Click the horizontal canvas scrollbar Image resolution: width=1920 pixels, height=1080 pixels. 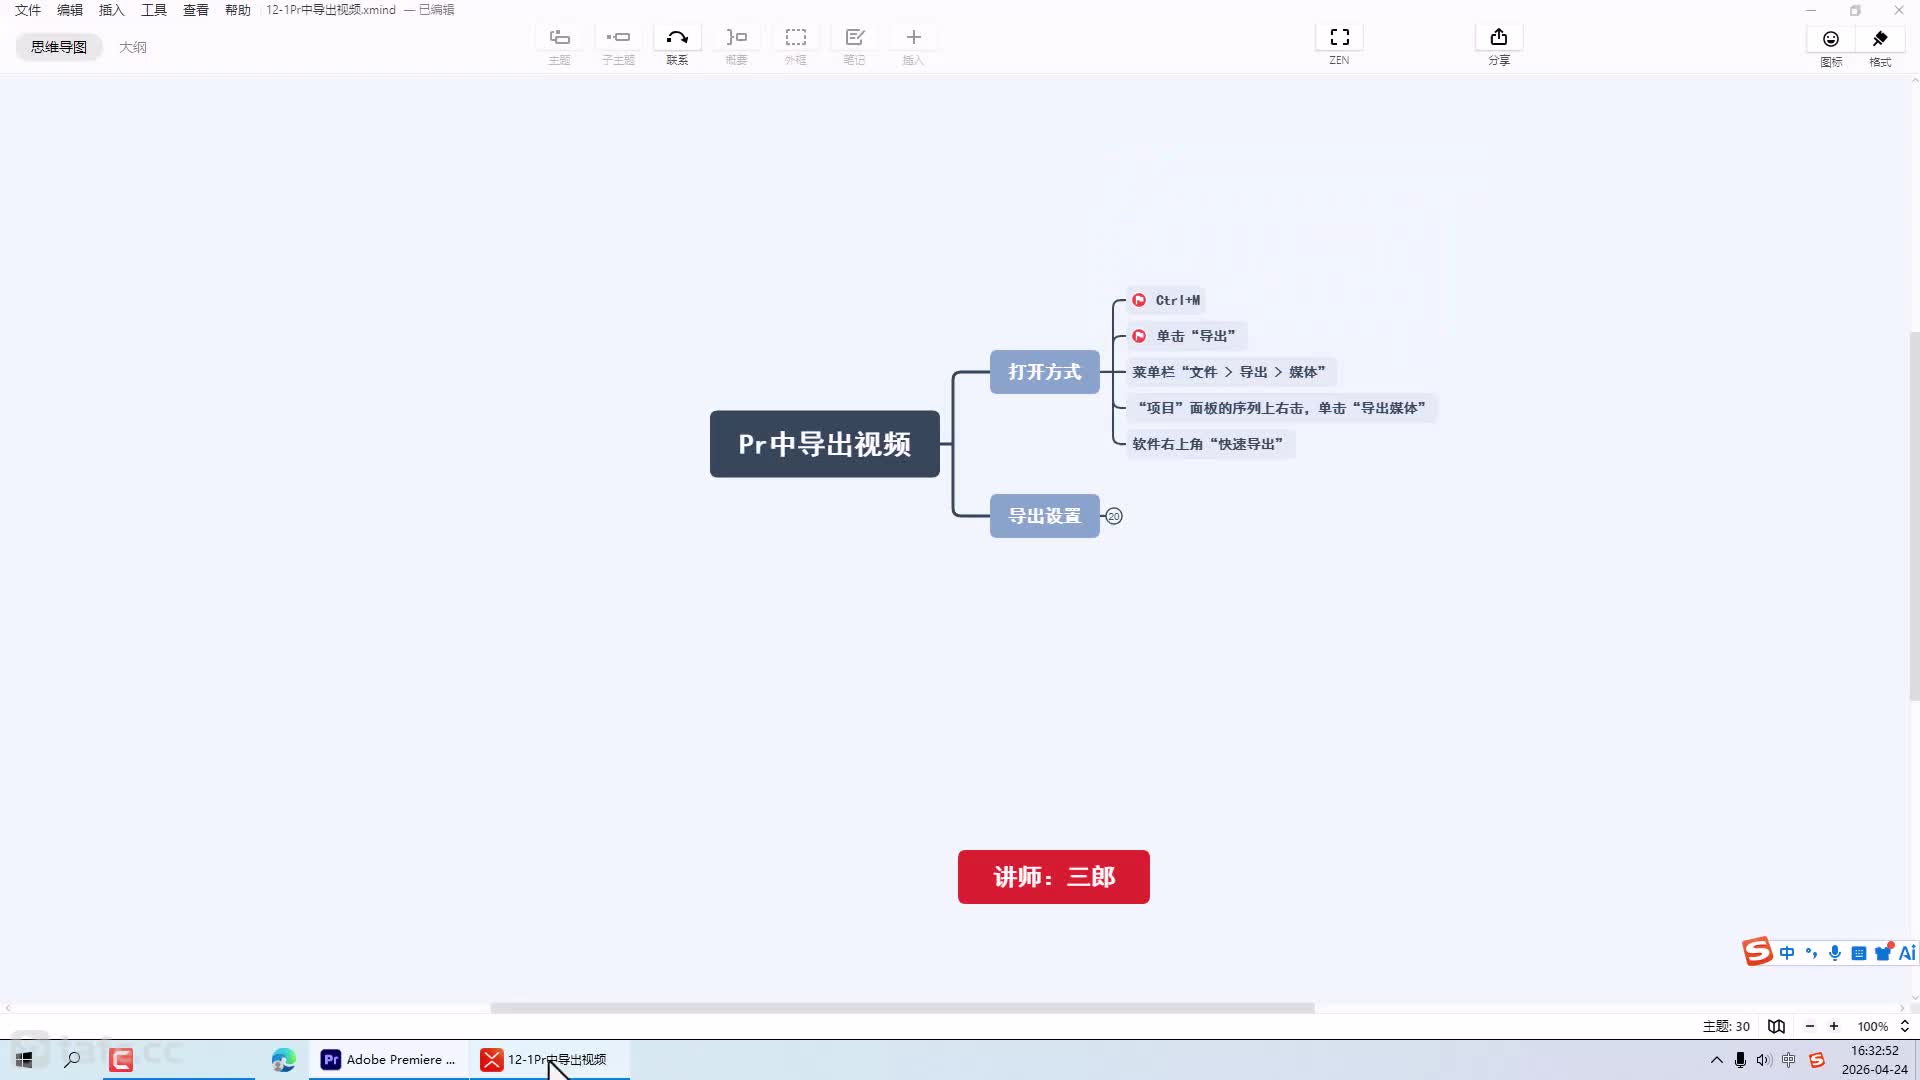pos(902,1008)
